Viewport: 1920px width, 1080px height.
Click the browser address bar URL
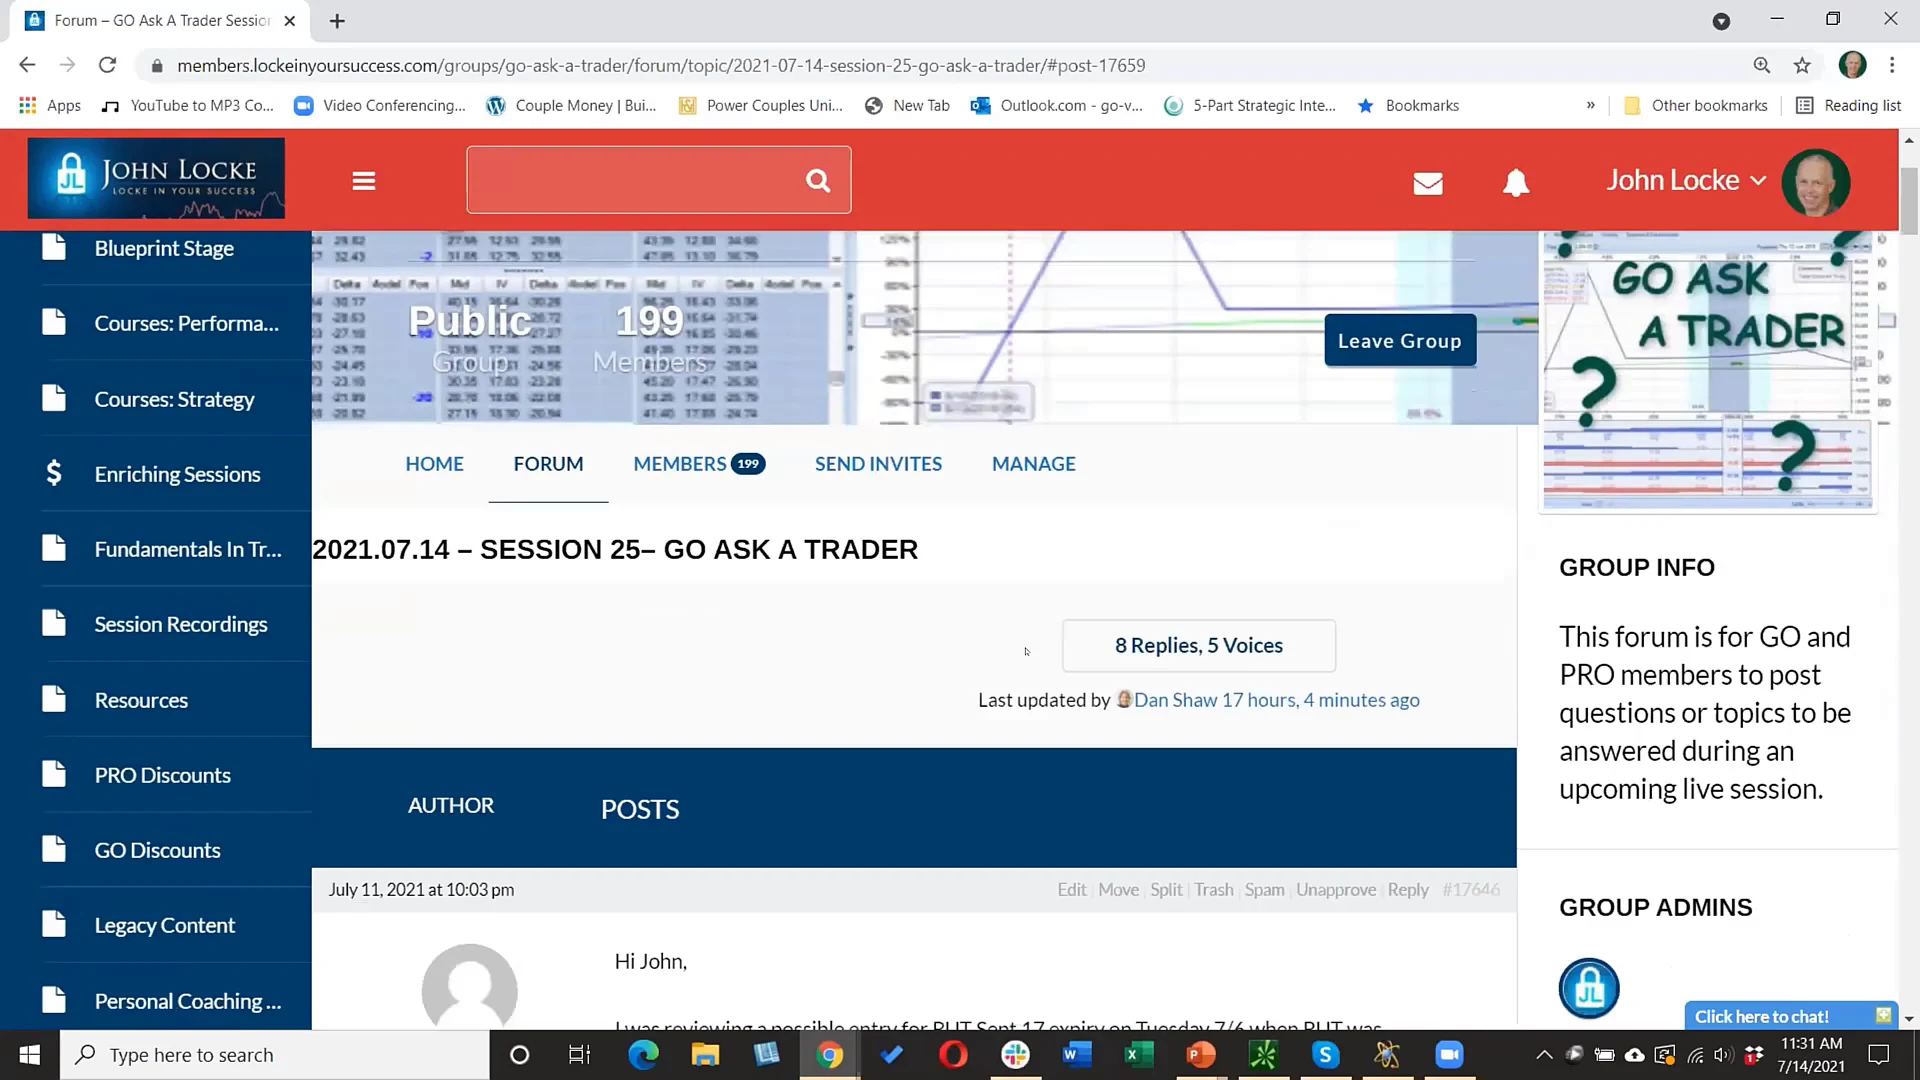[x=661, y=66]
